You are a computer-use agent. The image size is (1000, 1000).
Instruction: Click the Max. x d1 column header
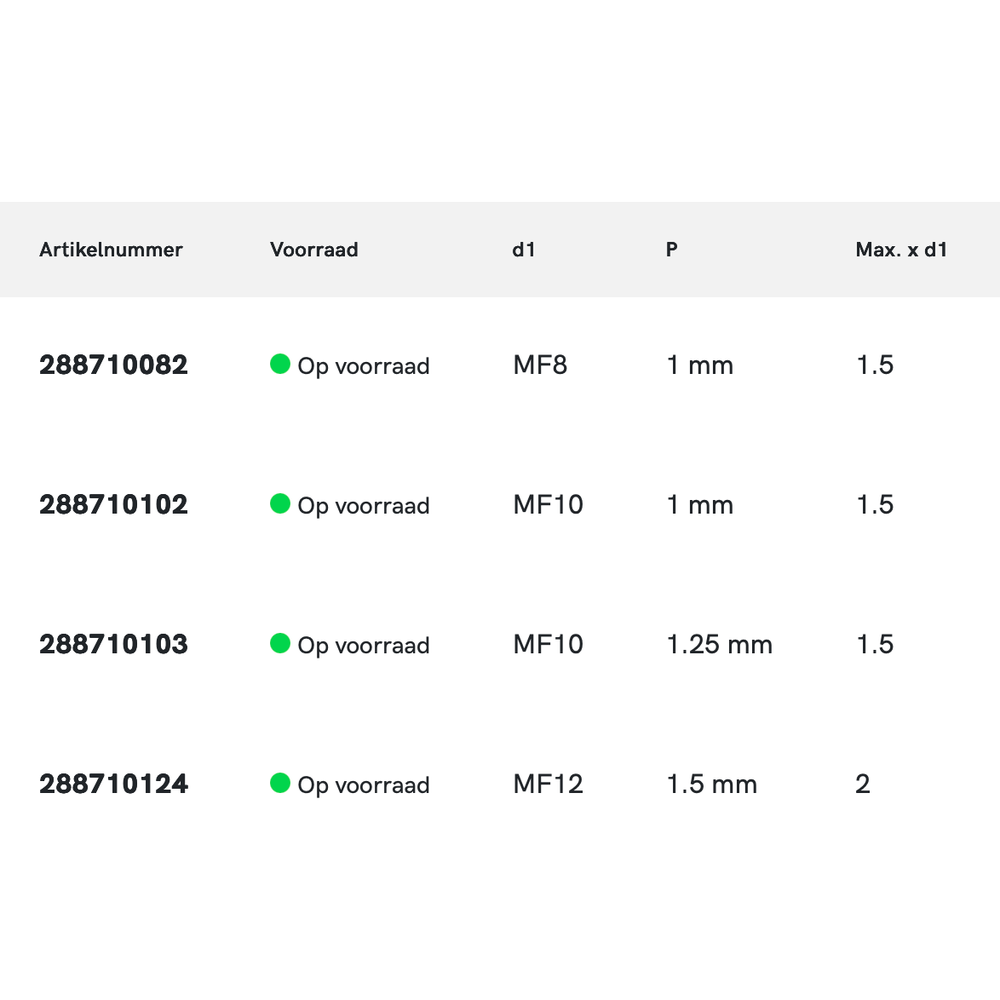point(901,250)
